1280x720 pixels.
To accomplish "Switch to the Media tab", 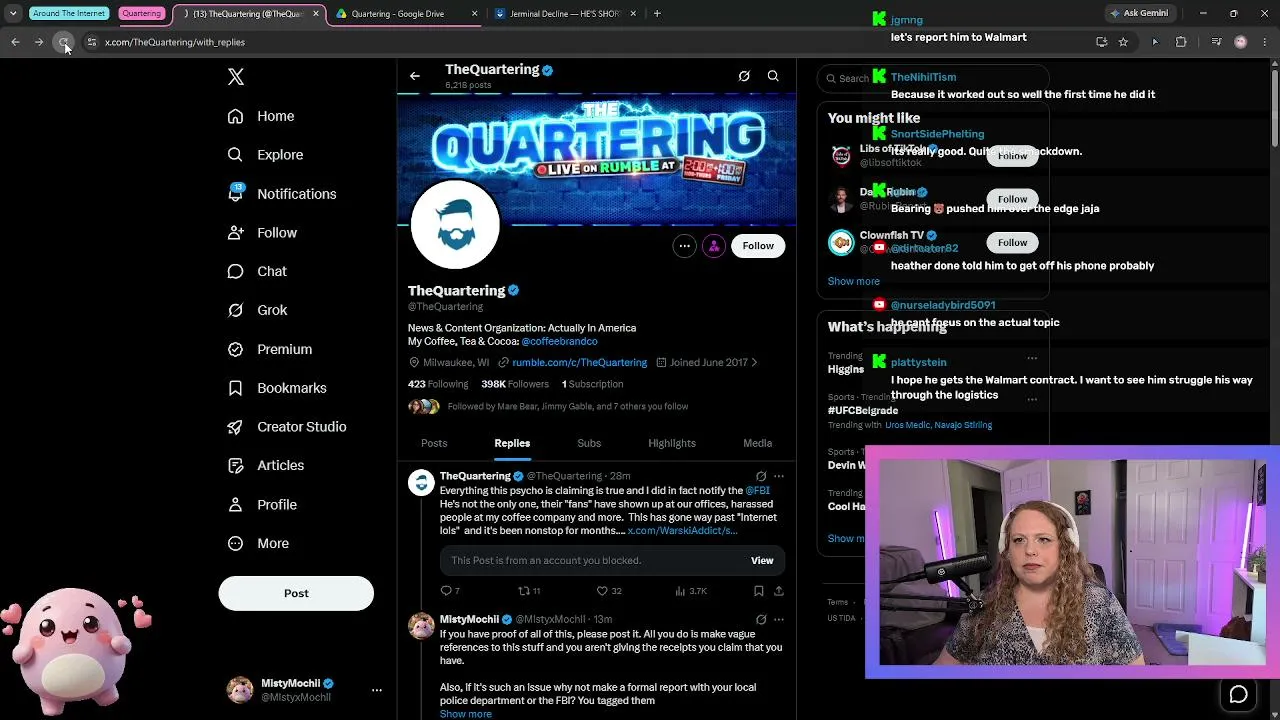I will [757, 443].
